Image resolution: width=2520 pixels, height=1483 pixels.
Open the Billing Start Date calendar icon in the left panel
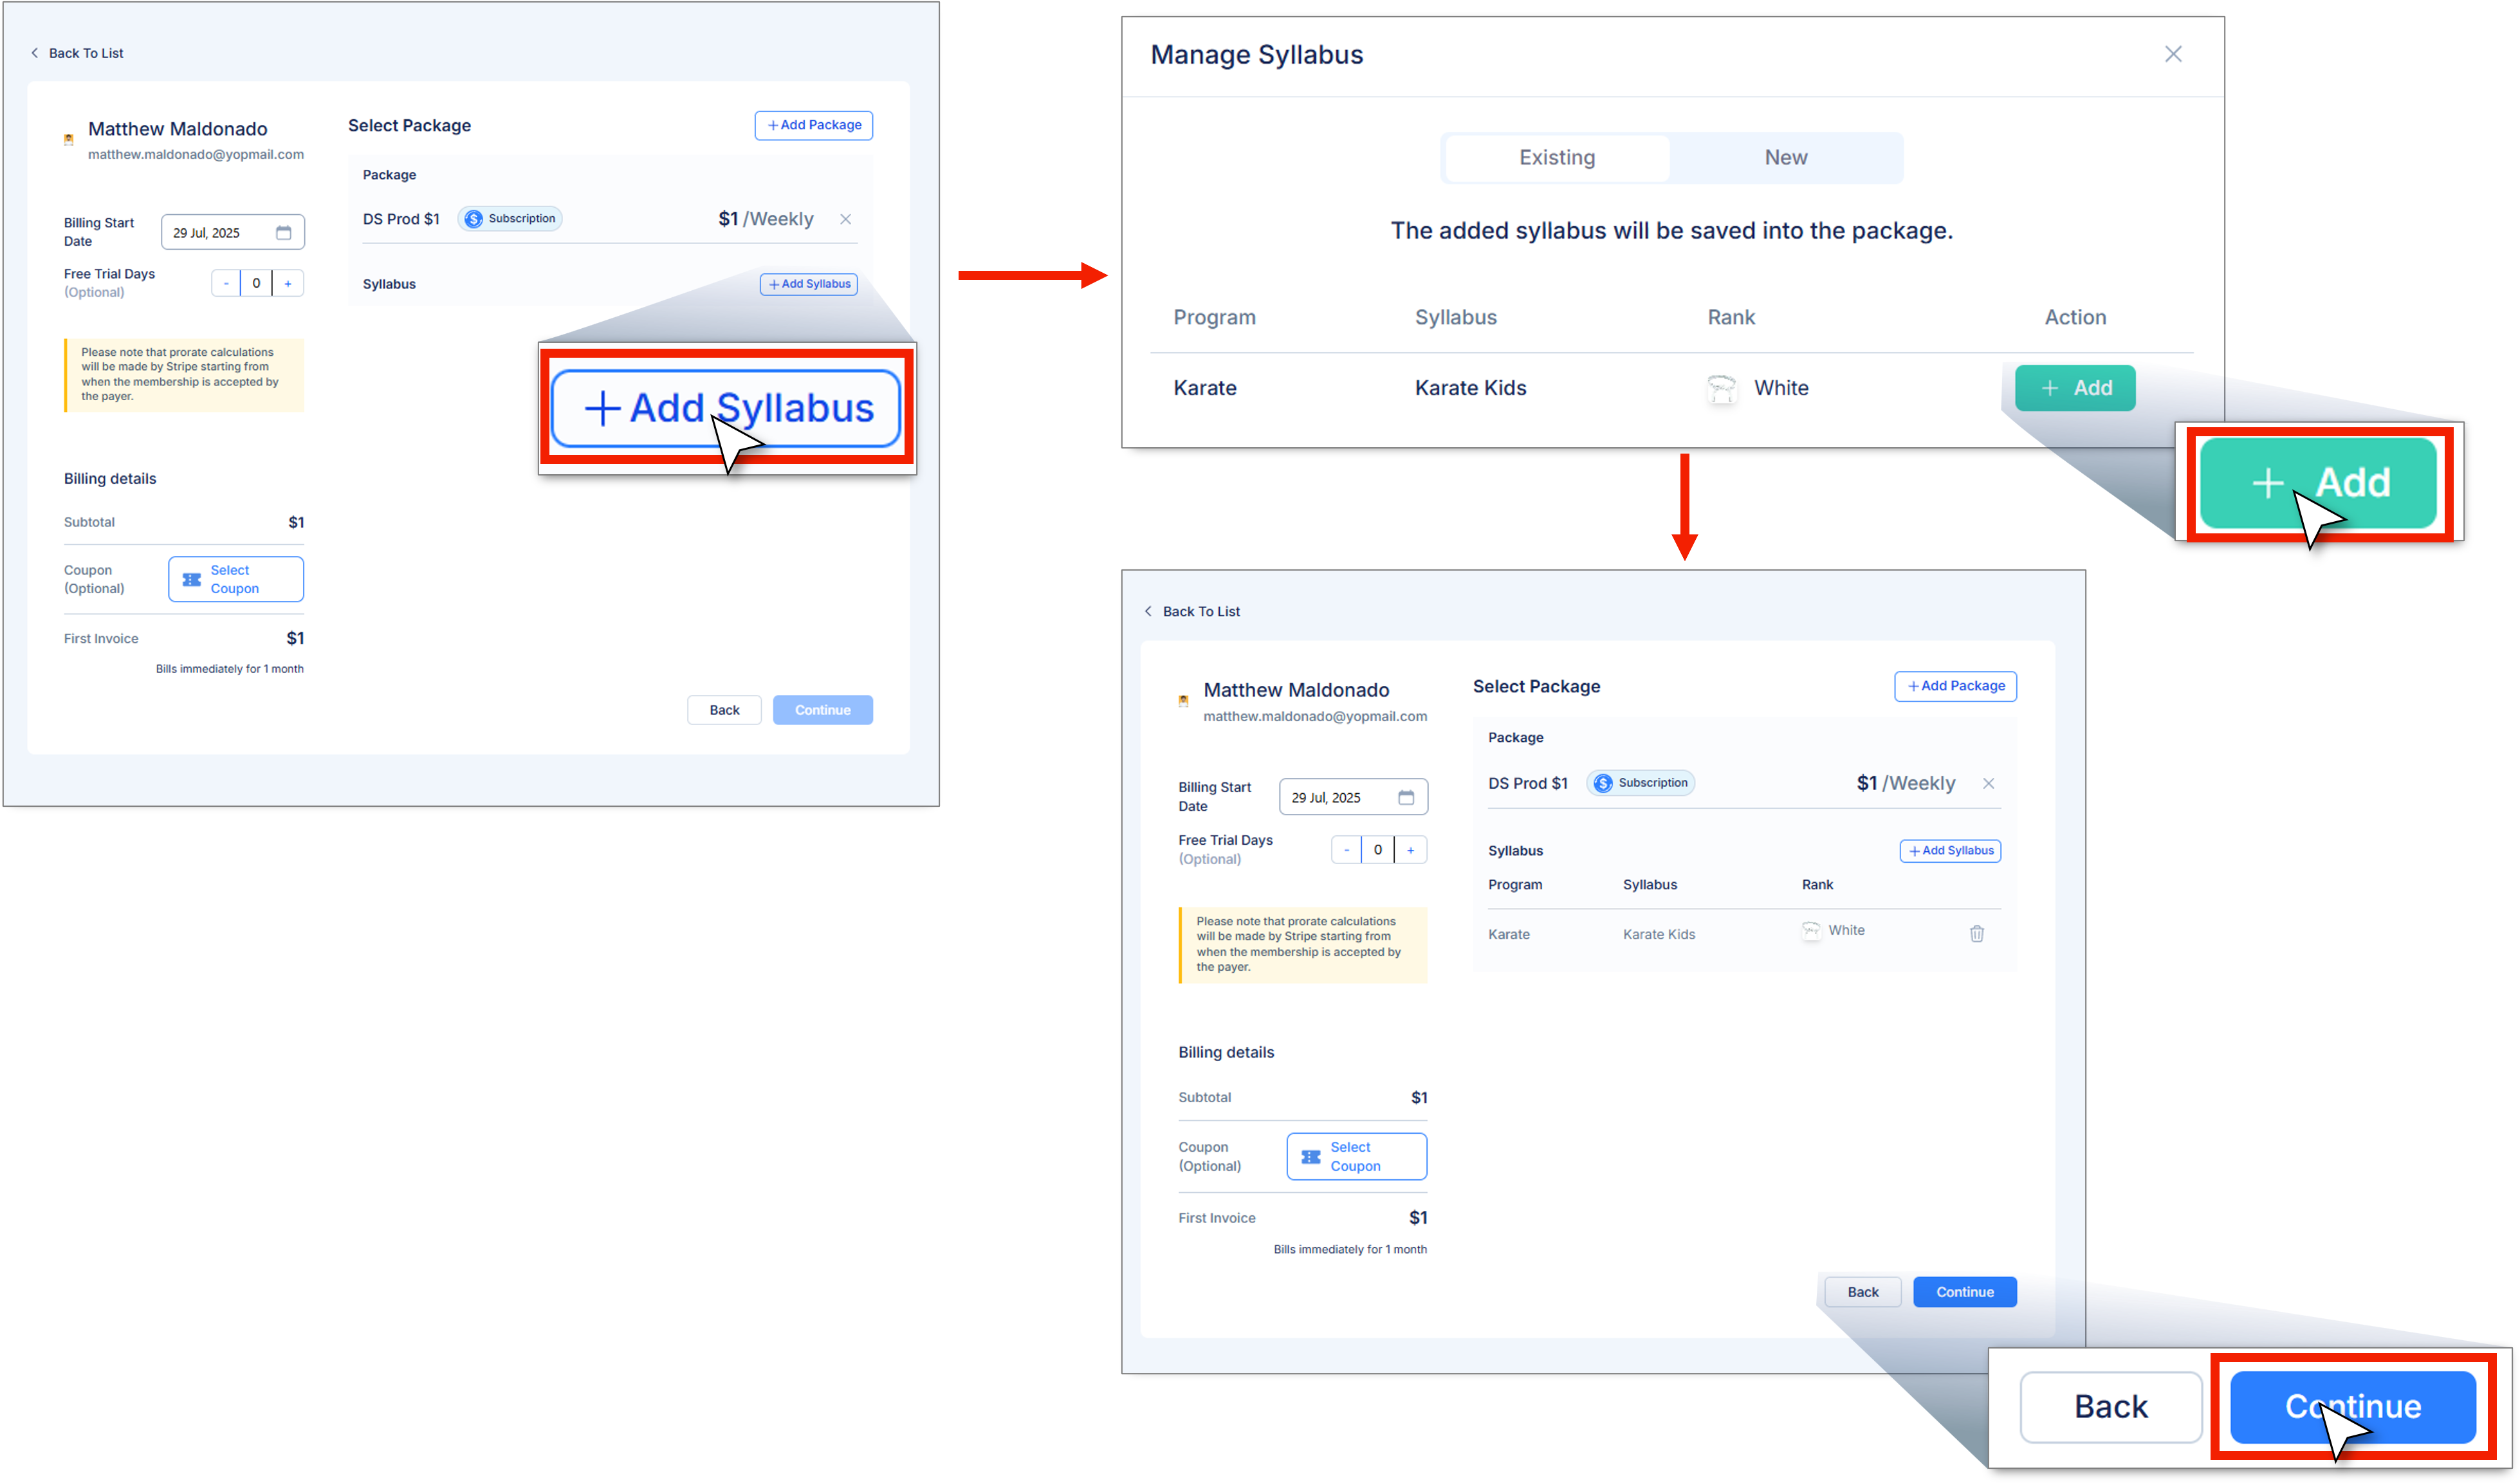click(x=283, y=233)
